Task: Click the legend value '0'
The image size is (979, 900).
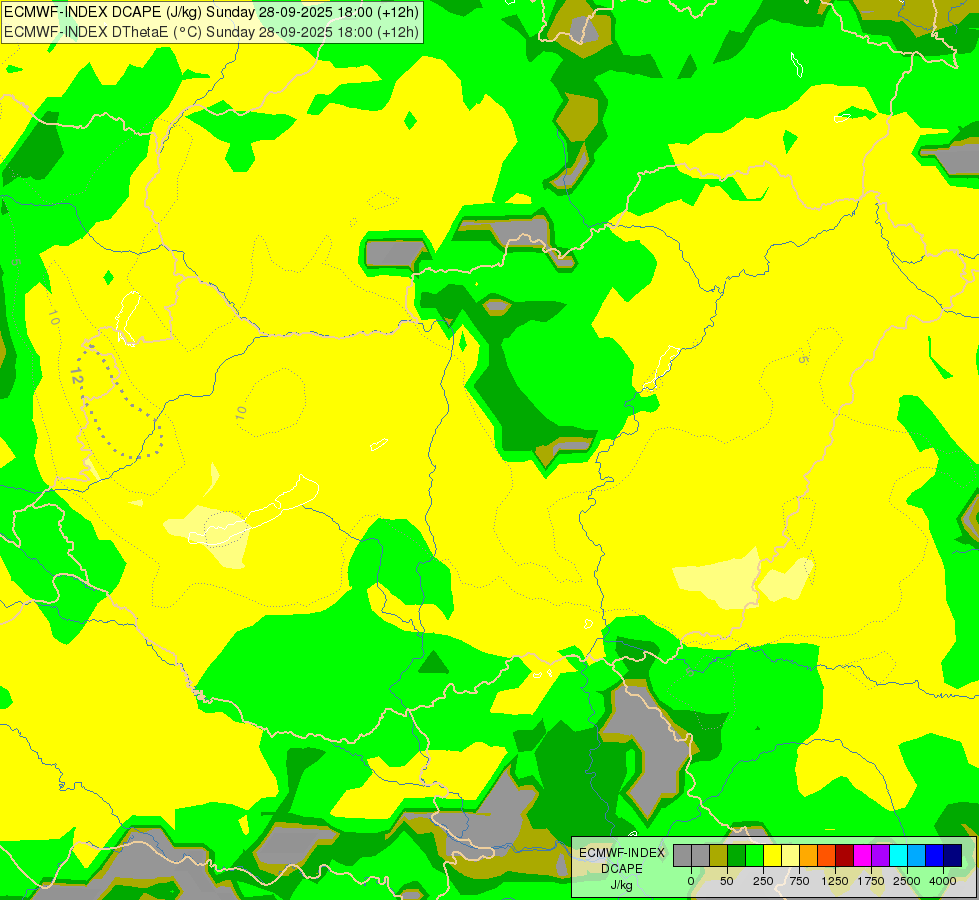Action: pyautogui.click(x=691, y=881)
